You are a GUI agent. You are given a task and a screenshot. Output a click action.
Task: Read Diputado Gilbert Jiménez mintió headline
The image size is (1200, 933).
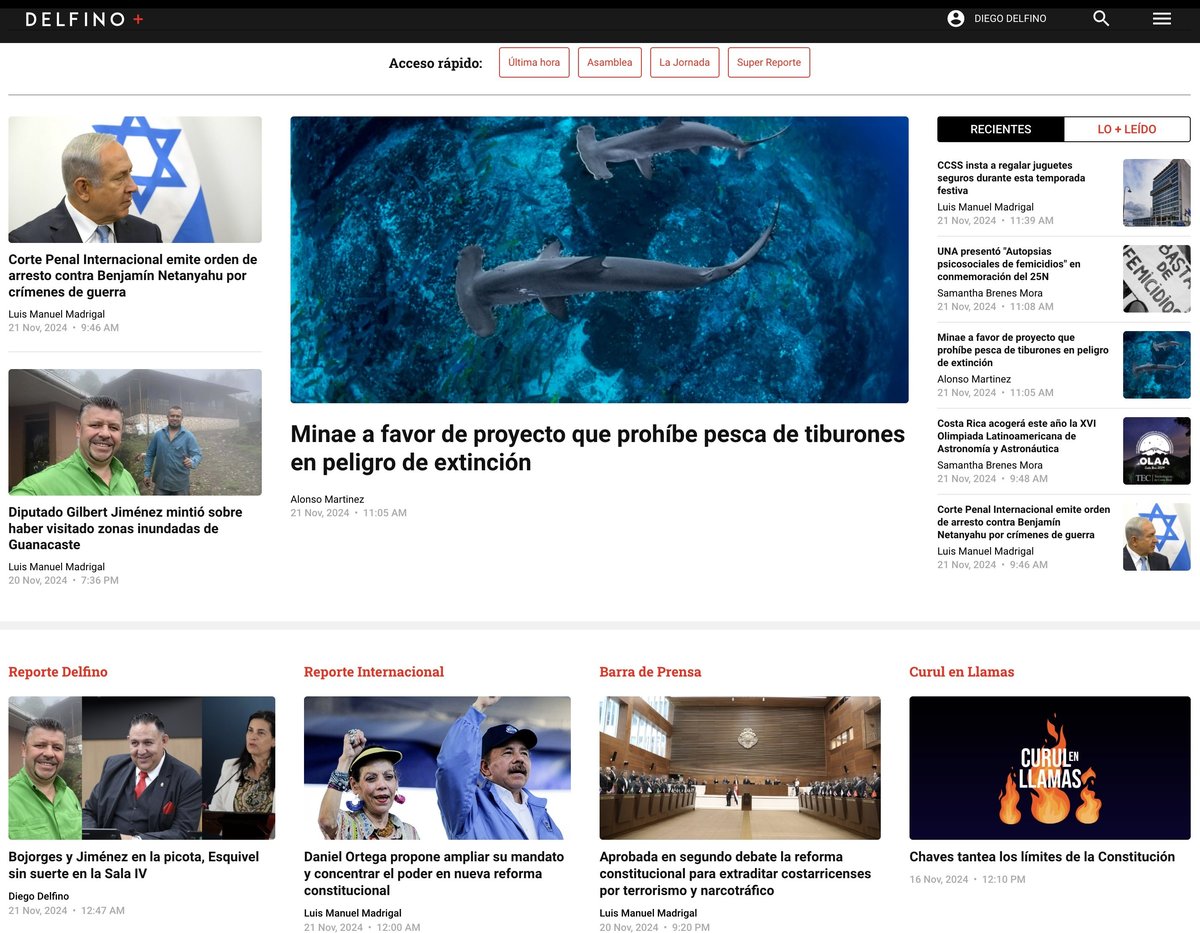(126, 528)
